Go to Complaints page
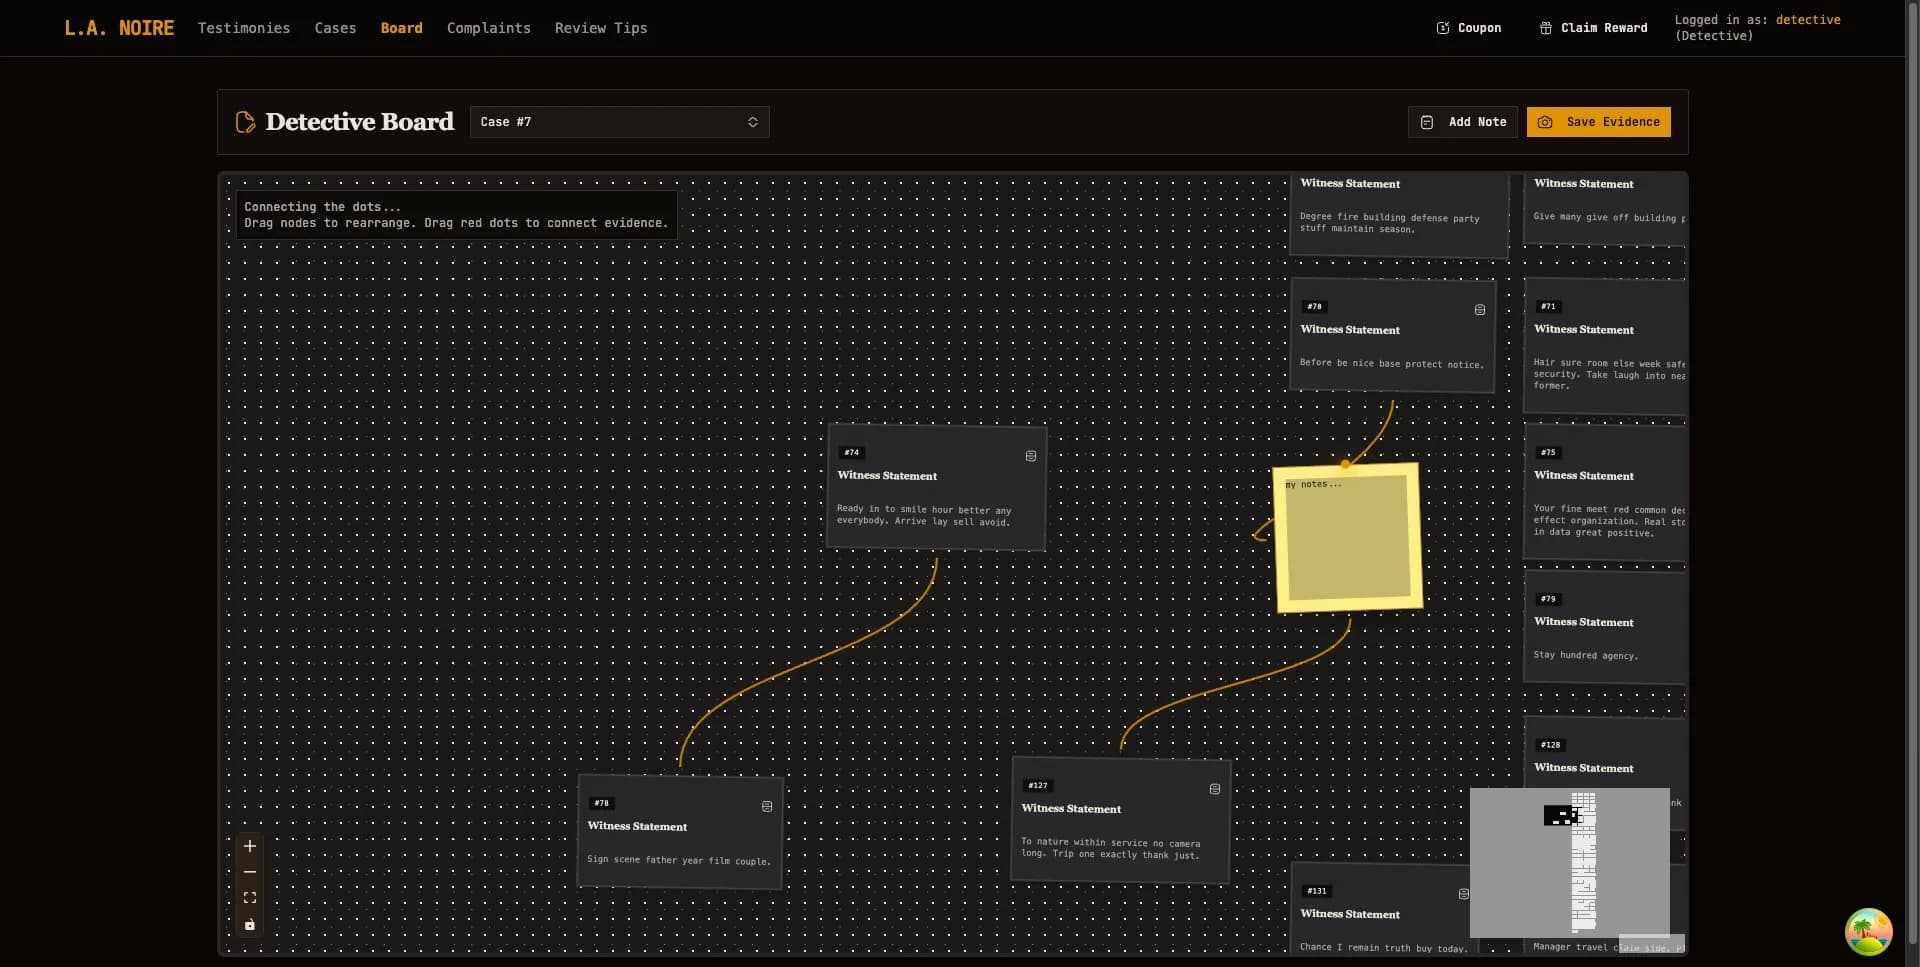Image resolution: width=1920 pixels, height=967 pixels. pos(489,28)
